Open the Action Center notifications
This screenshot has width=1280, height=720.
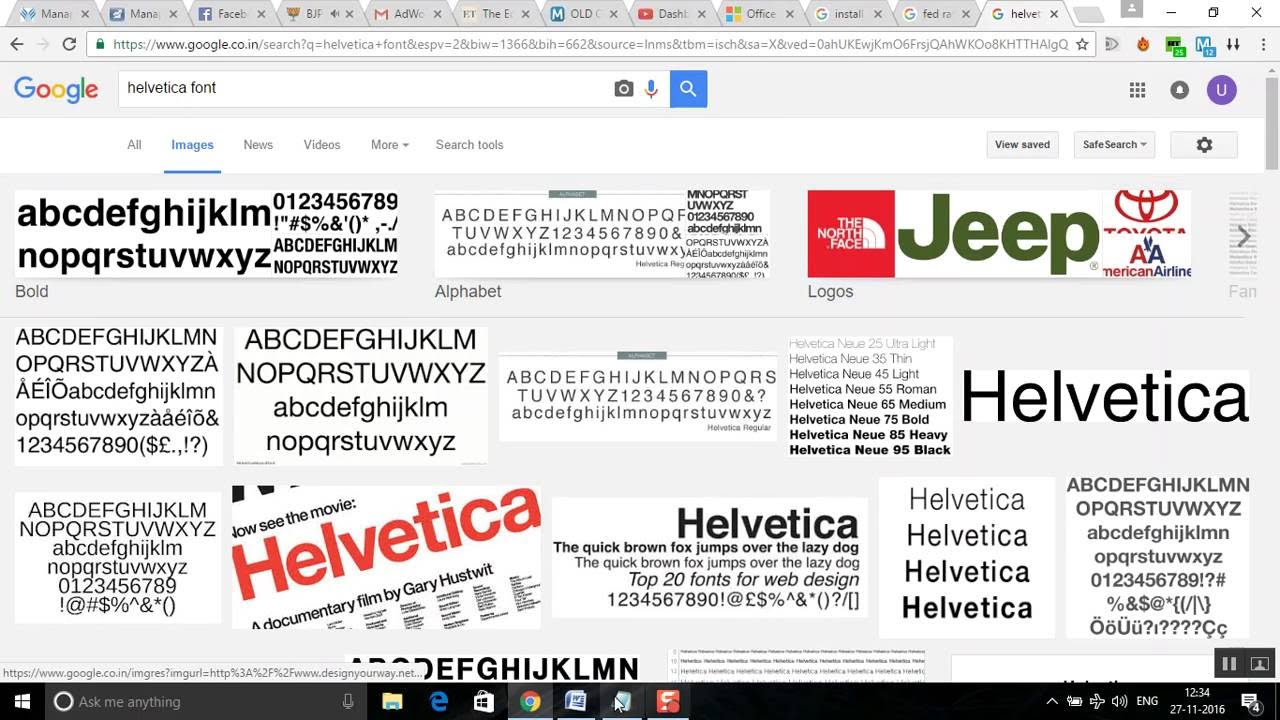coord(1250,701)
